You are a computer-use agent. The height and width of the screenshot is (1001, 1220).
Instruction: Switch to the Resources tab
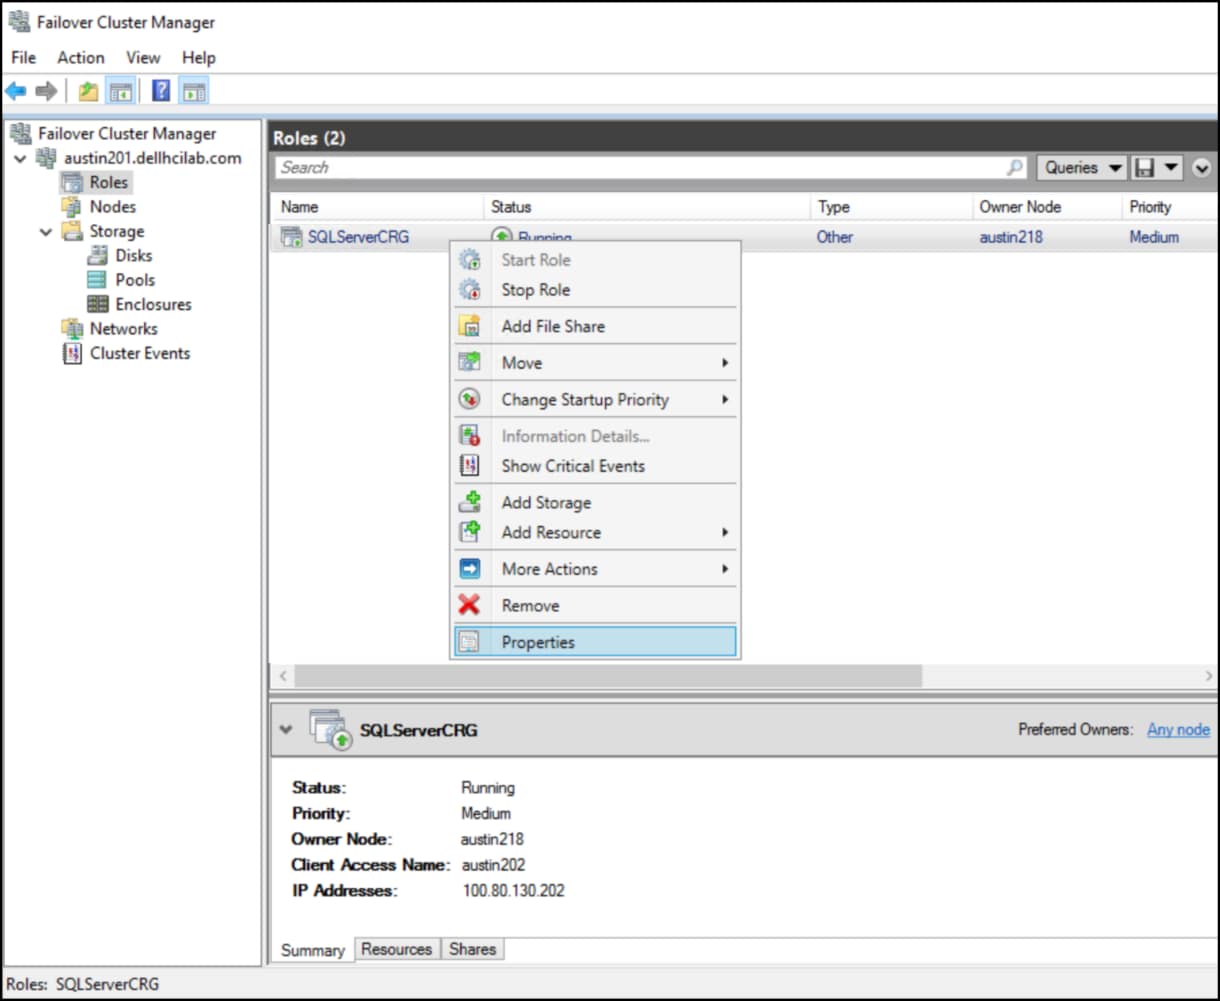397,949
